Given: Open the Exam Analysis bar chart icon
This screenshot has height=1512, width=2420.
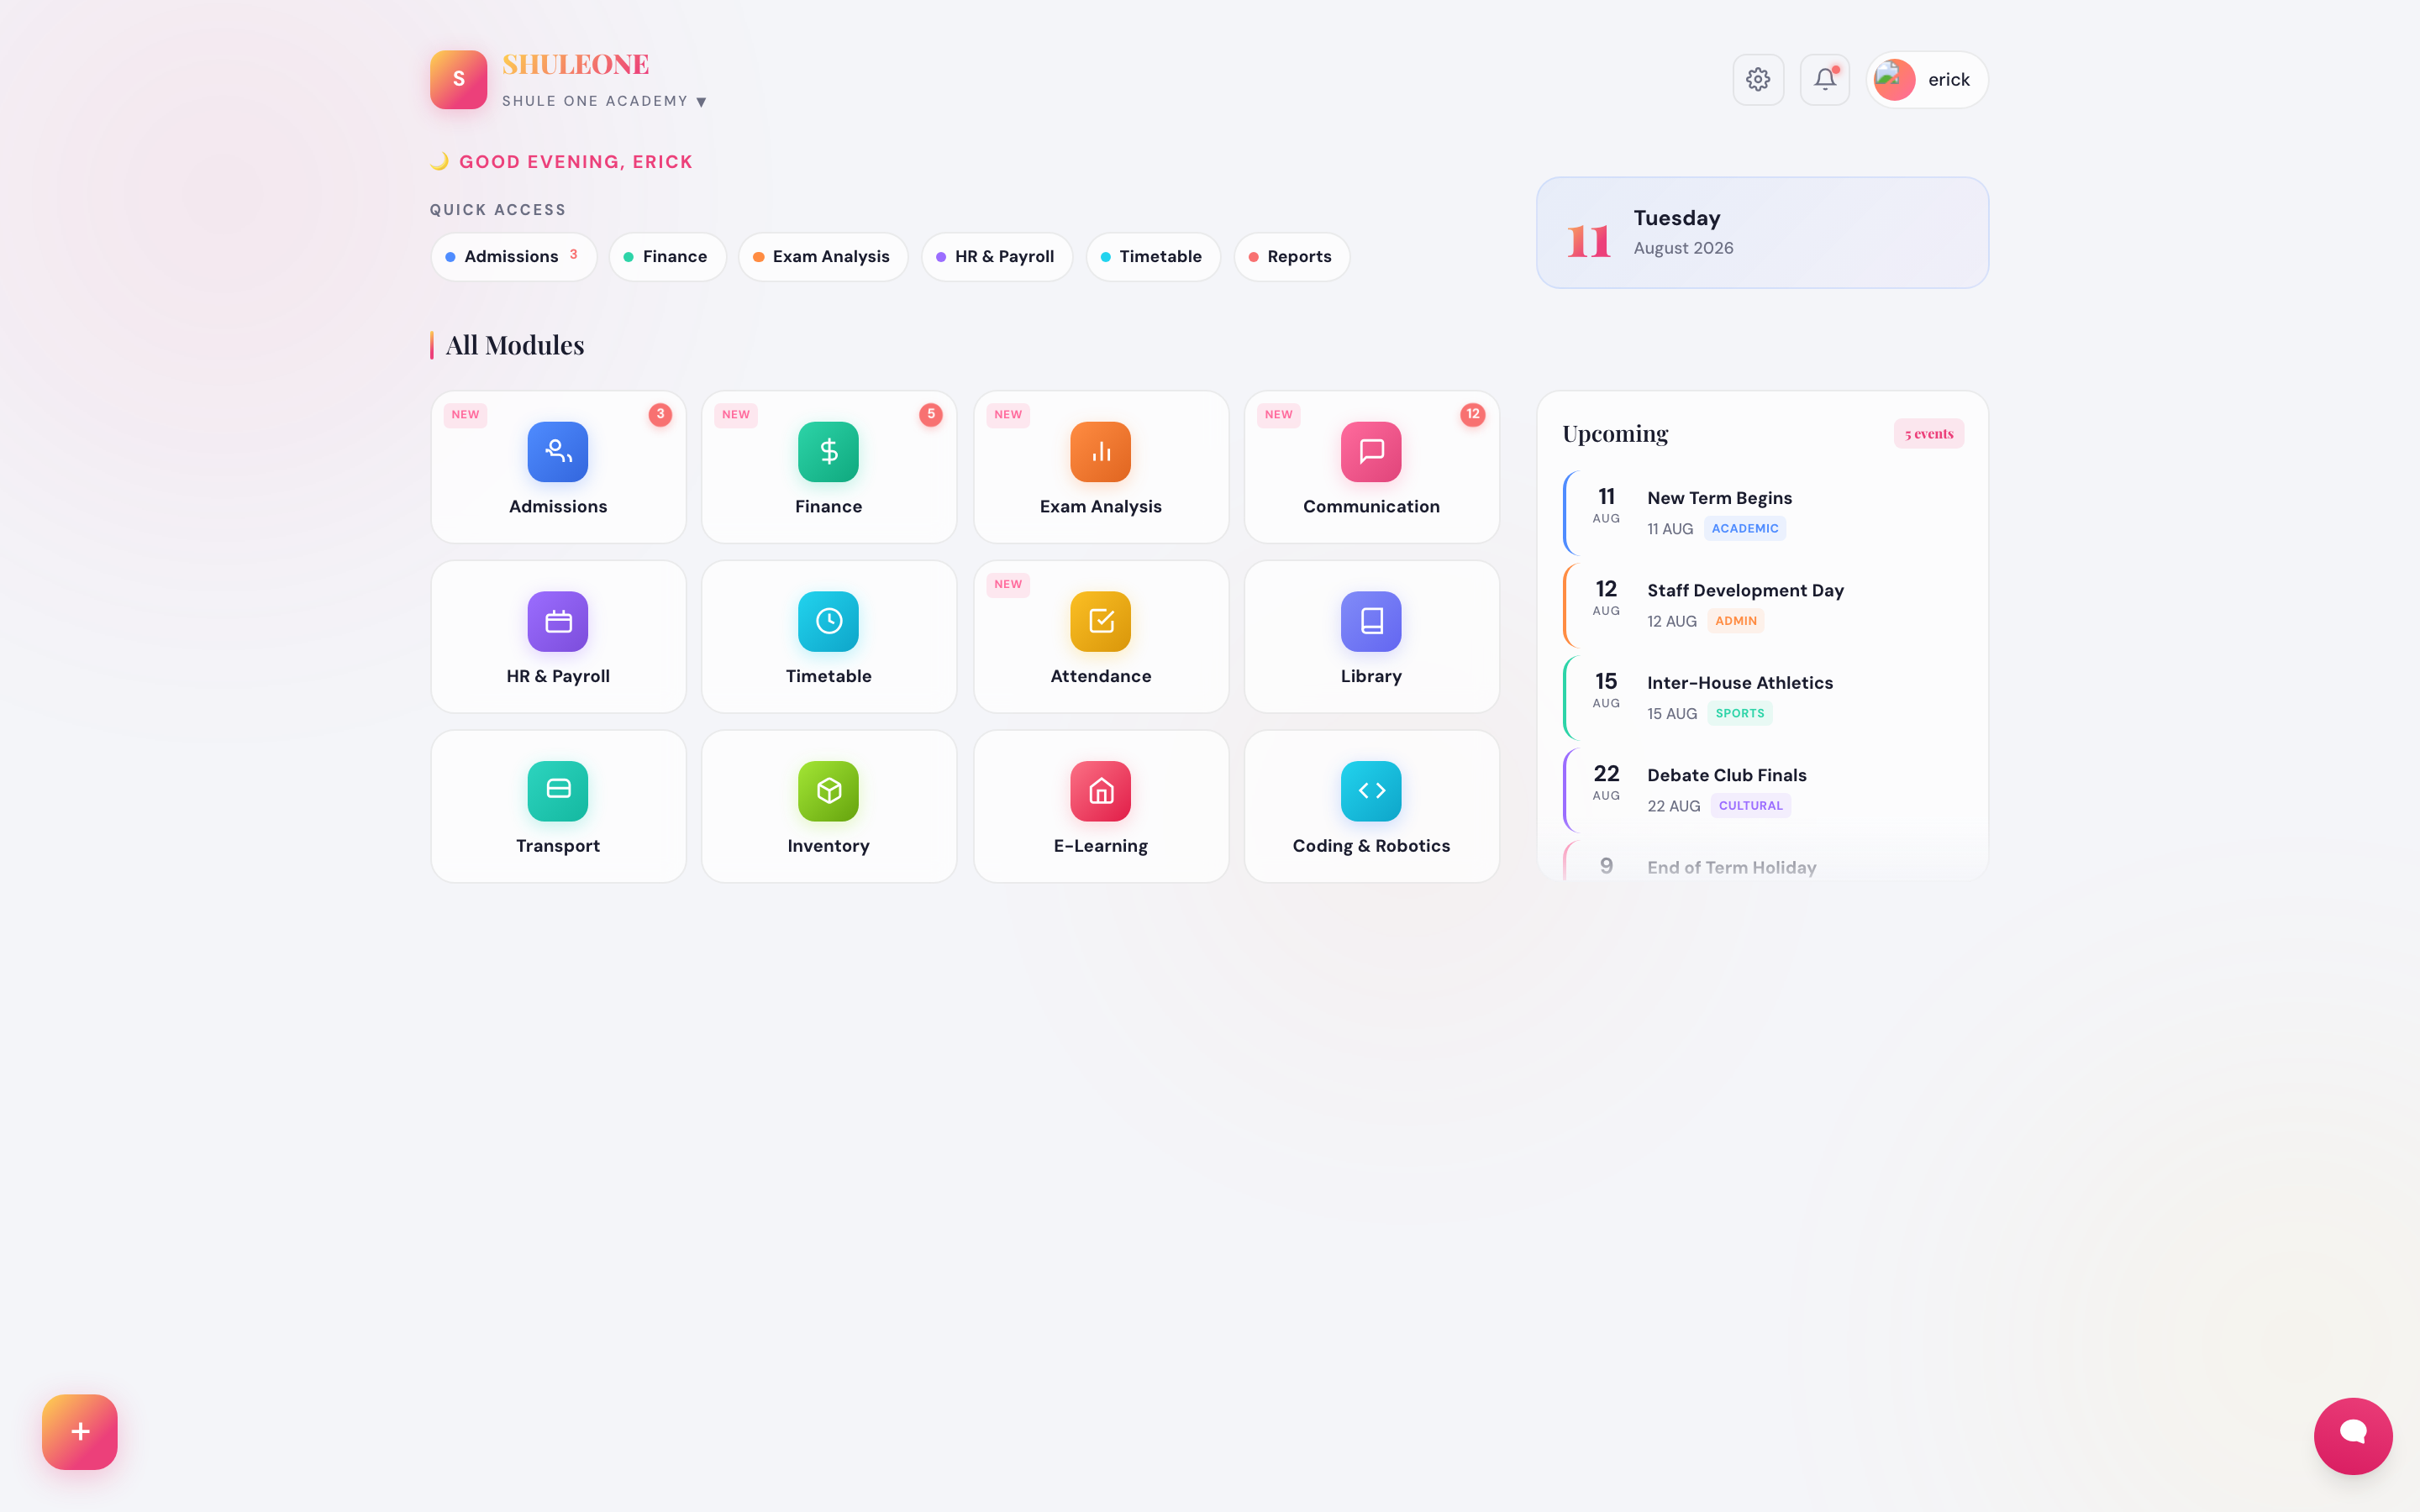Looking at the screenshot, I should click(1100, 452).
